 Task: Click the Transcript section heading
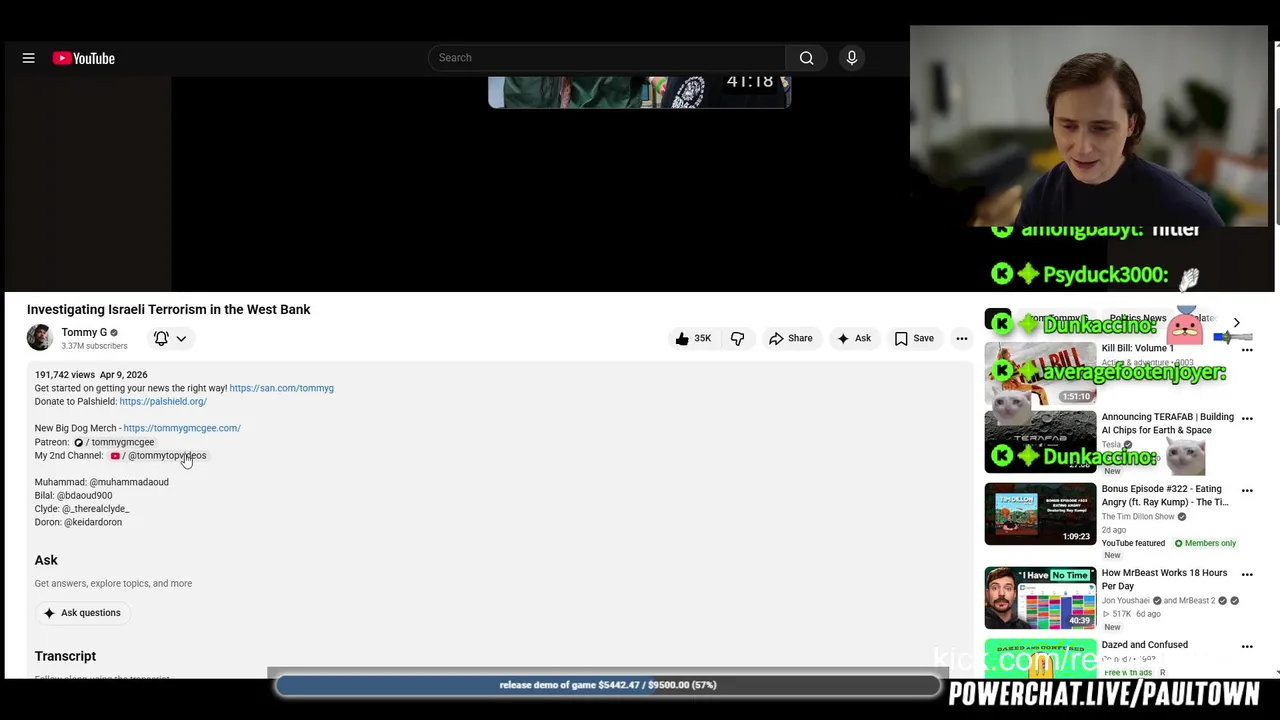point(65,656)
